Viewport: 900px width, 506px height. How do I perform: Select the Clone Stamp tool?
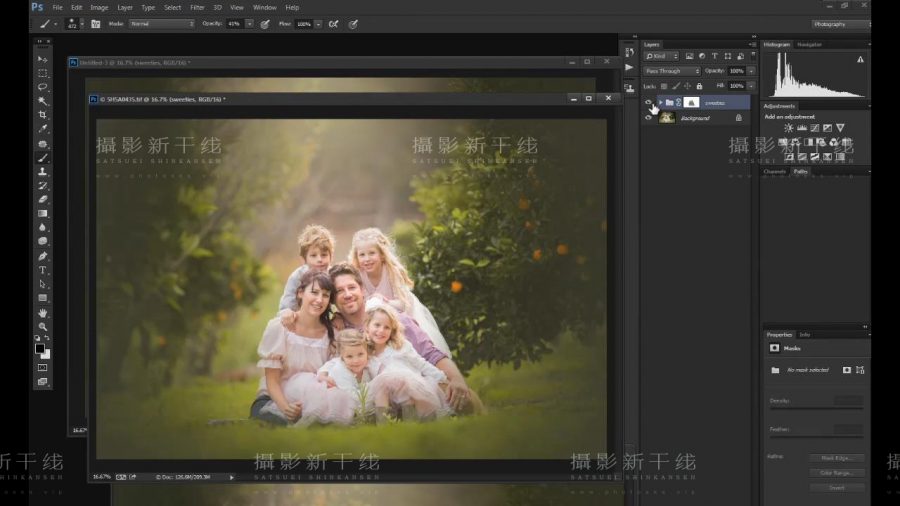pos(42,172)
